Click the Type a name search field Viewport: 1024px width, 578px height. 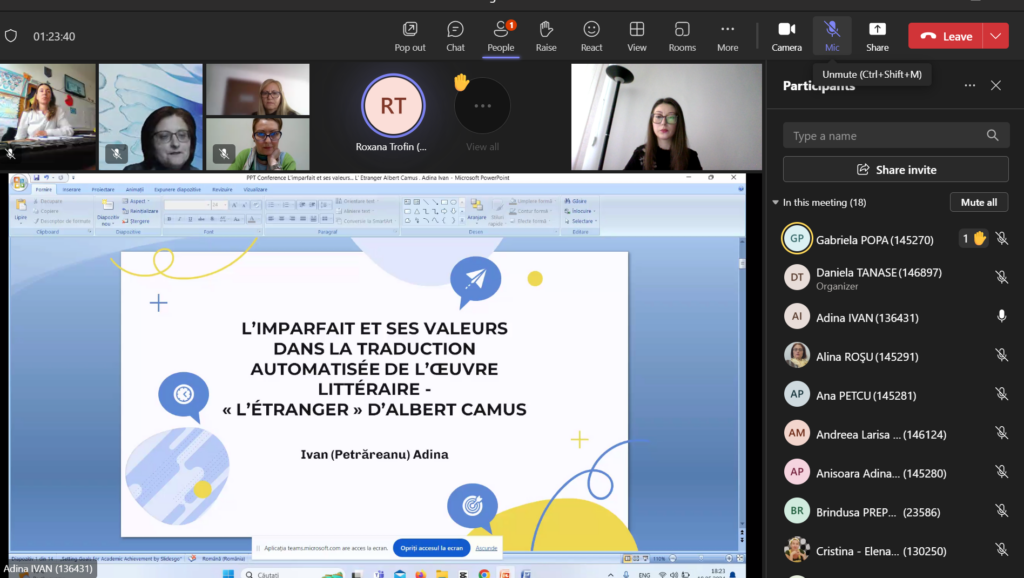(x=885, y=136)
